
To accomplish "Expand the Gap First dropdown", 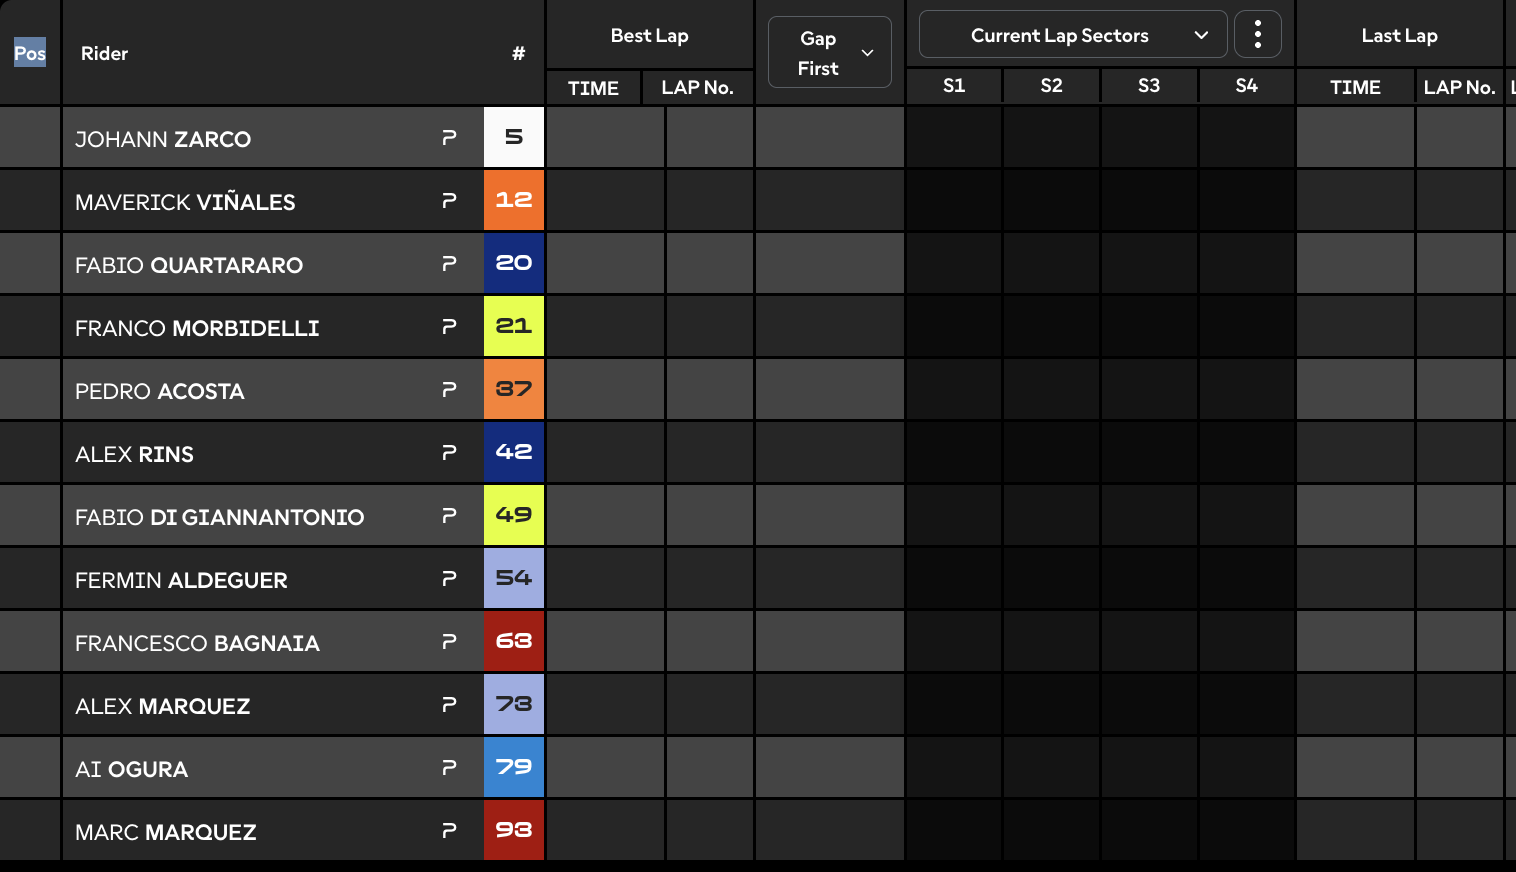I will coord(830,52).
